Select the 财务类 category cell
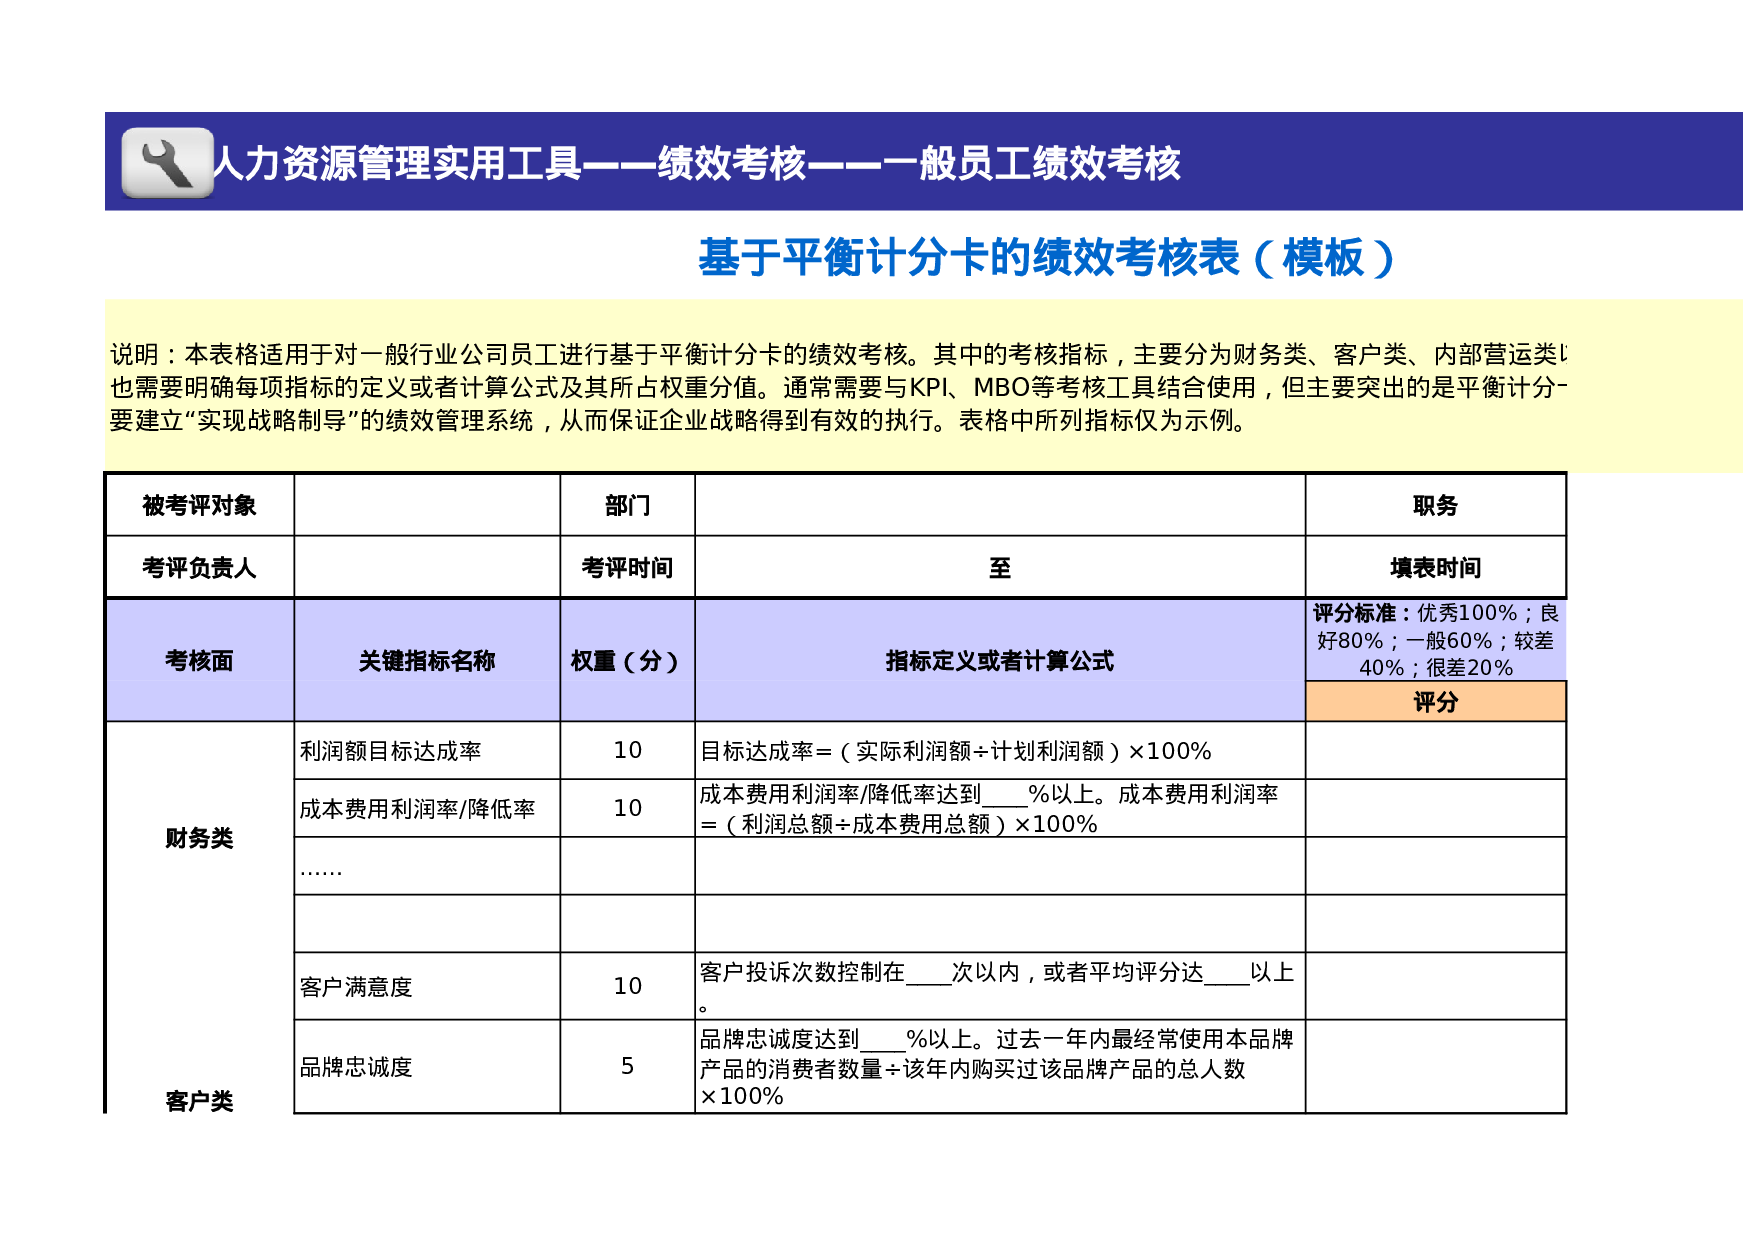The image size is (1754, 1240). 200,840
